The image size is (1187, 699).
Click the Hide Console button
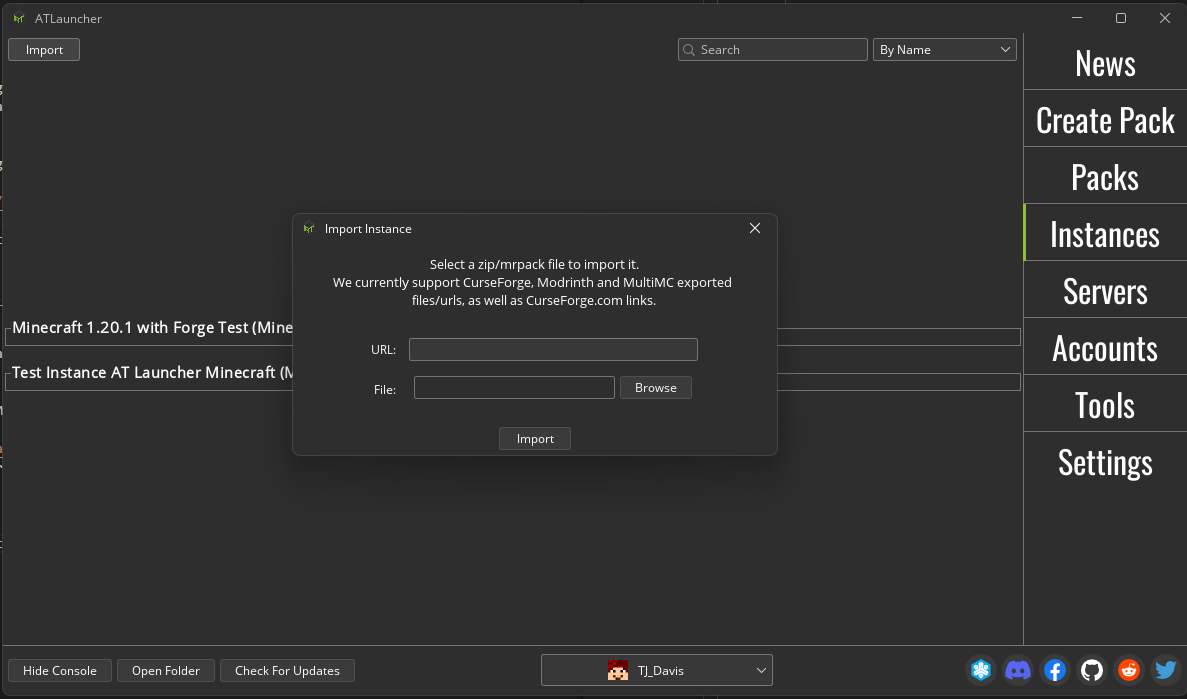coord(60,670)
